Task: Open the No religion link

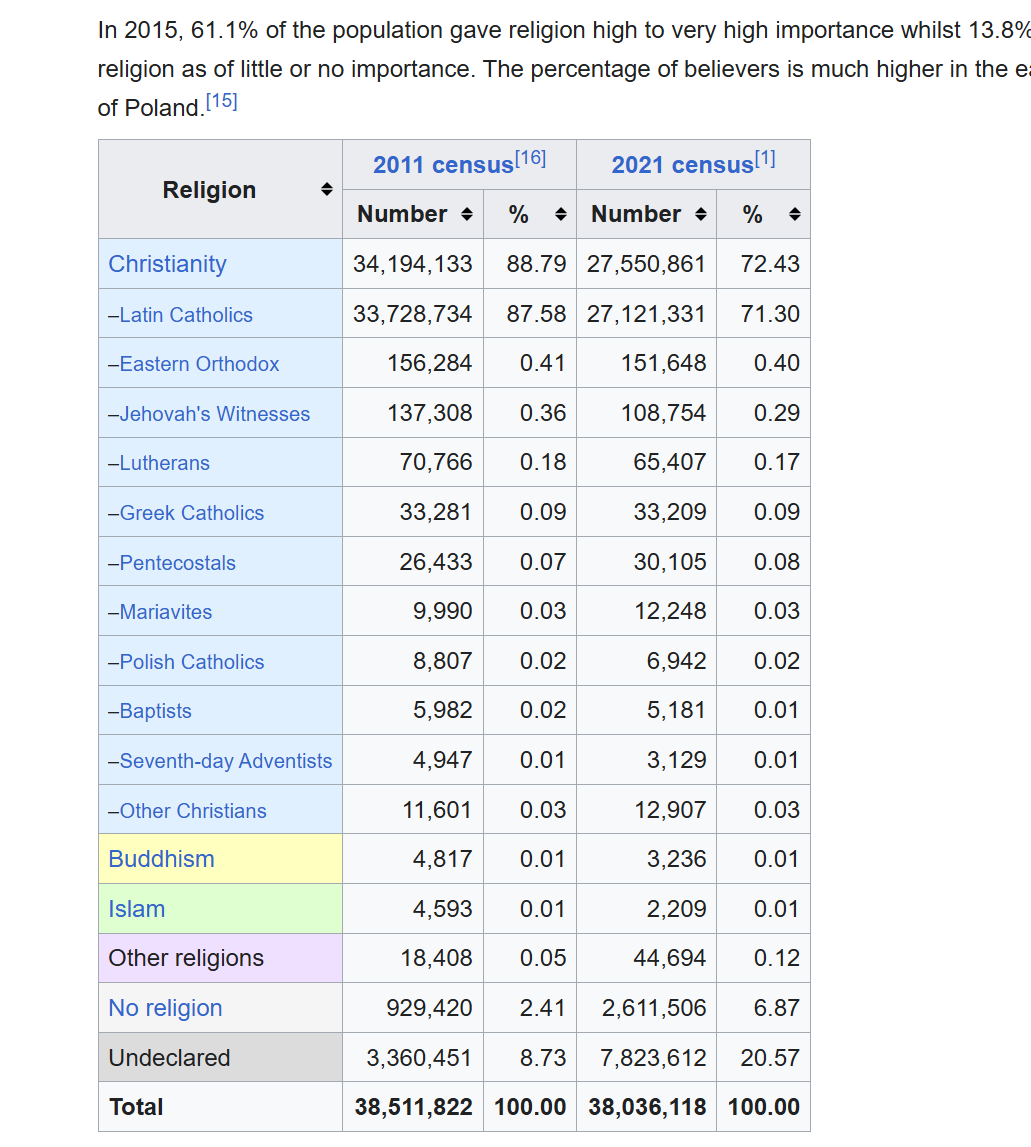Action: pyautogui.click(x=165, y=1008)
